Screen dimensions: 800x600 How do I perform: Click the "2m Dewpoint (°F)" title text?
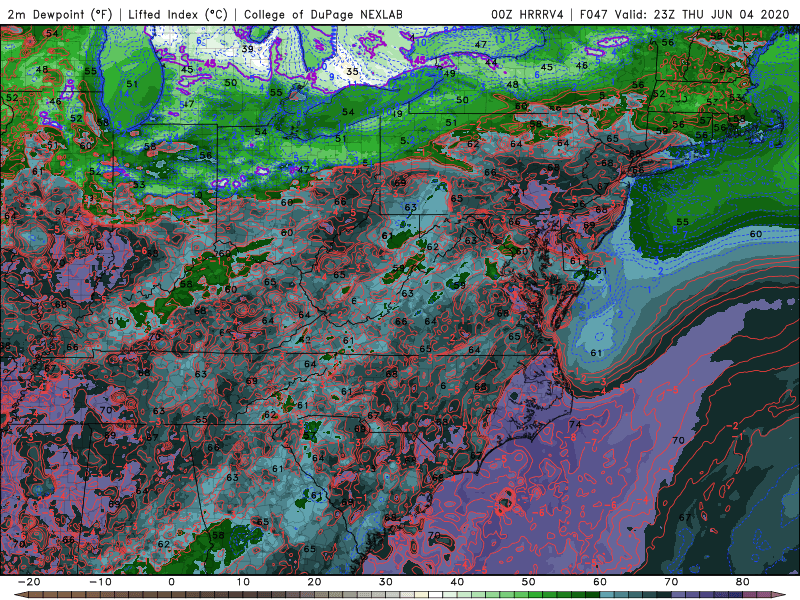[59, 14]
